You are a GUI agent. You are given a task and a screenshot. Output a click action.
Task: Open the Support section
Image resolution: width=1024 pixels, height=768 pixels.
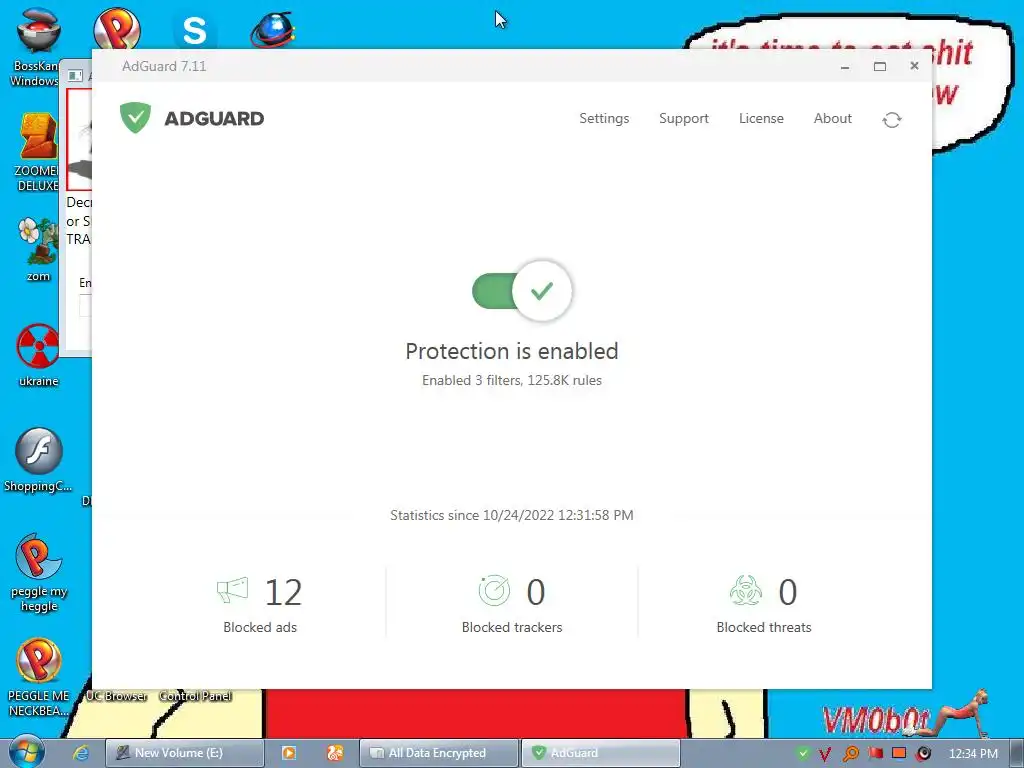(684, 118)
